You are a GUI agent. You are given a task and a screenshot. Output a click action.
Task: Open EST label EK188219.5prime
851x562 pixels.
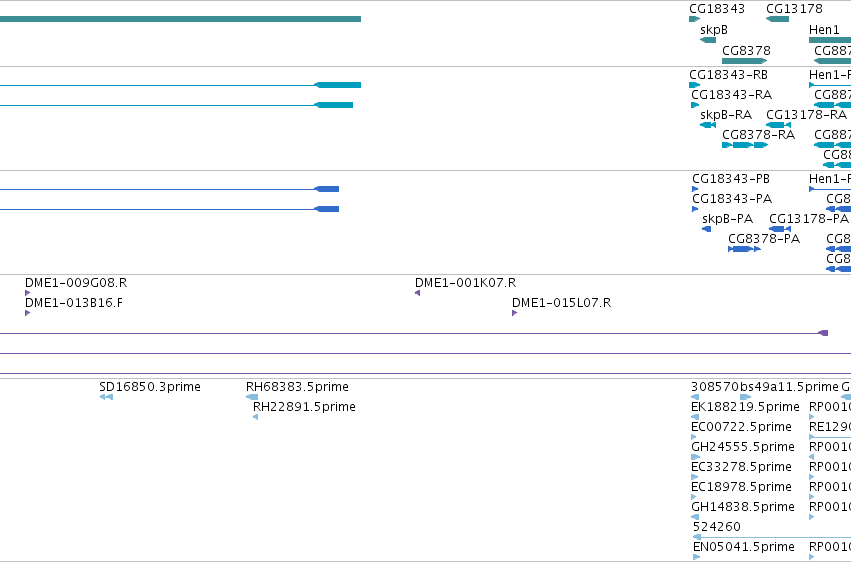coord(745,407)
